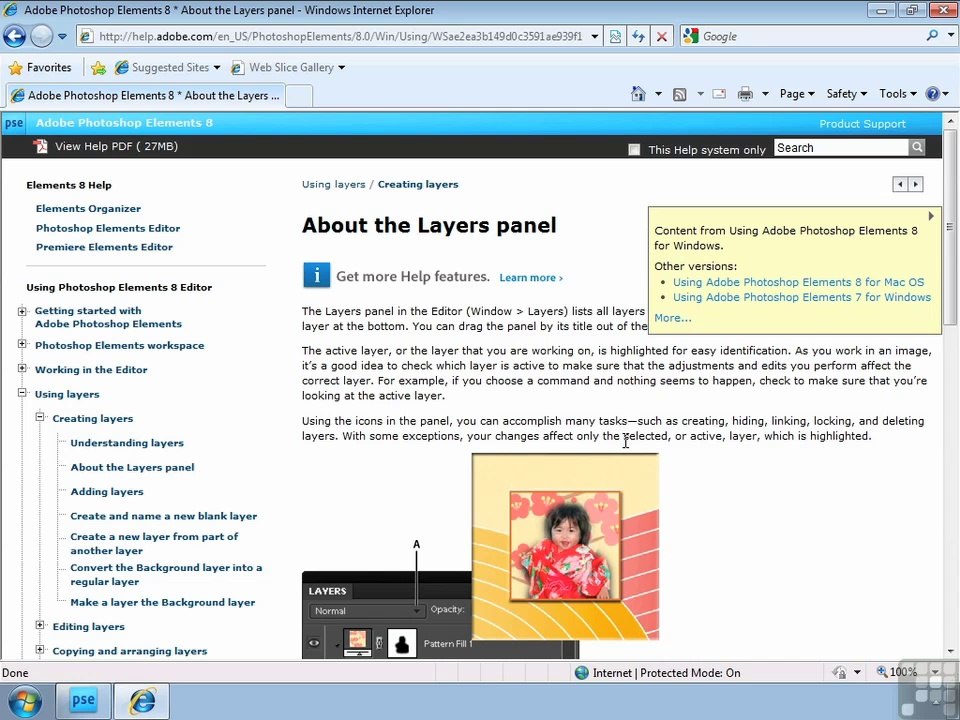Click the Google search magnifier icon
960x720 pixels.
[x=932, y=36]
